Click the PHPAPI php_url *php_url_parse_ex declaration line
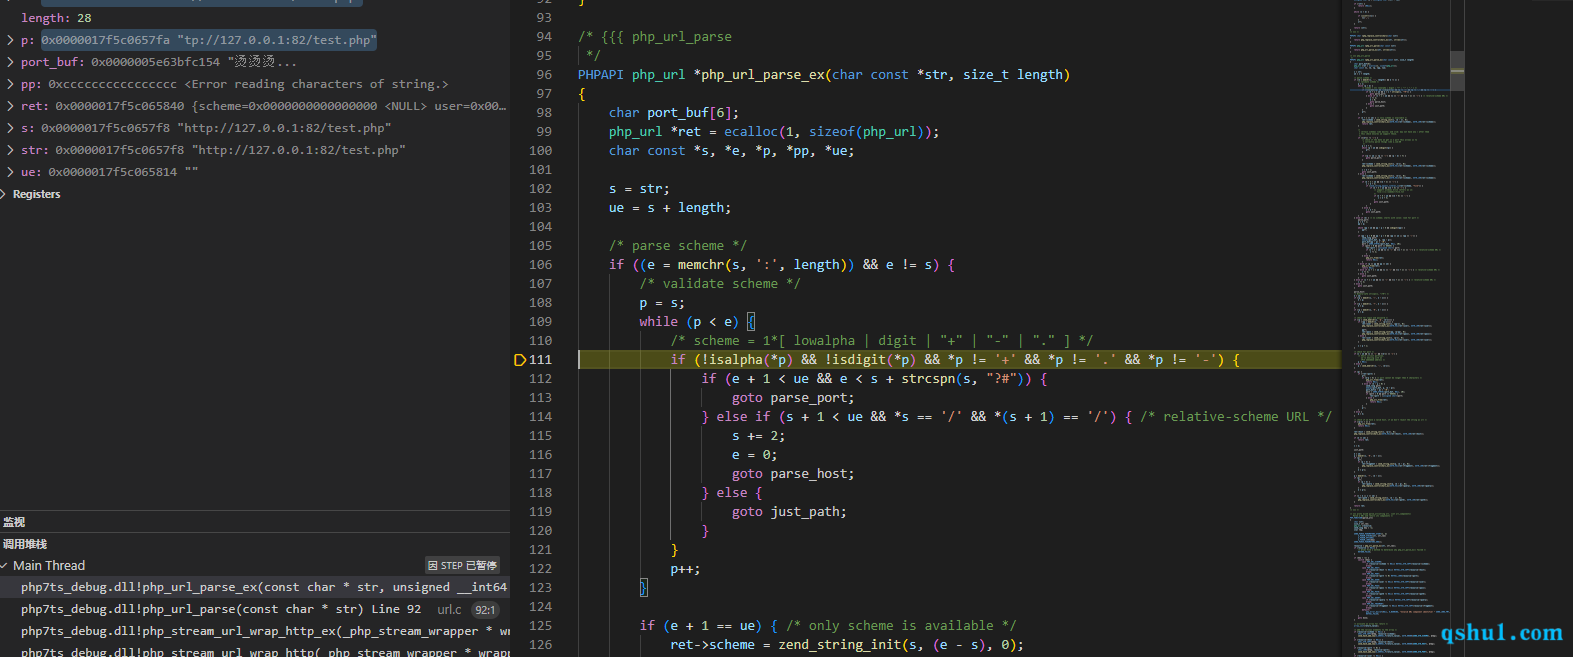 click(x=824, y=75)
